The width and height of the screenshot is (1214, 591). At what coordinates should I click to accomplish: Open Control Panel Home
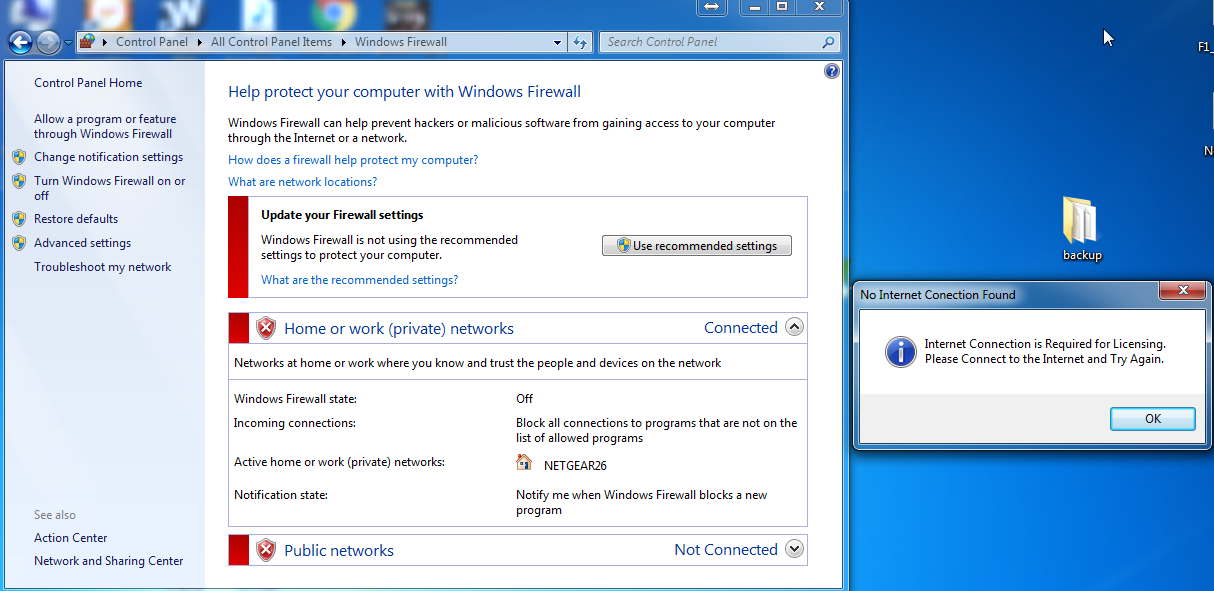(88, 83)
